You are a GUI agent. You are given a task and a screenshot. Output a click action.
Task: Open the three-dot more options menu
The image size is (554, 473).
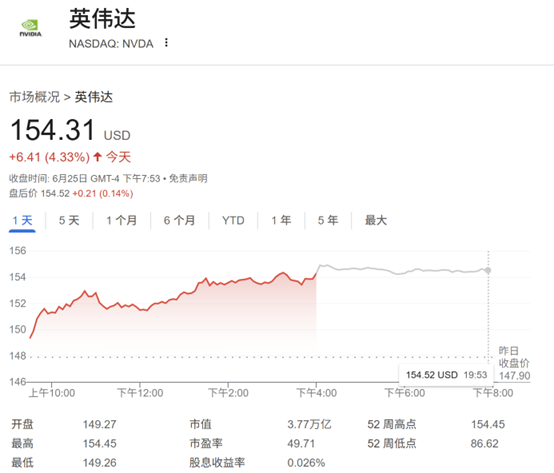pyautogui.click(x=166, y=43)
